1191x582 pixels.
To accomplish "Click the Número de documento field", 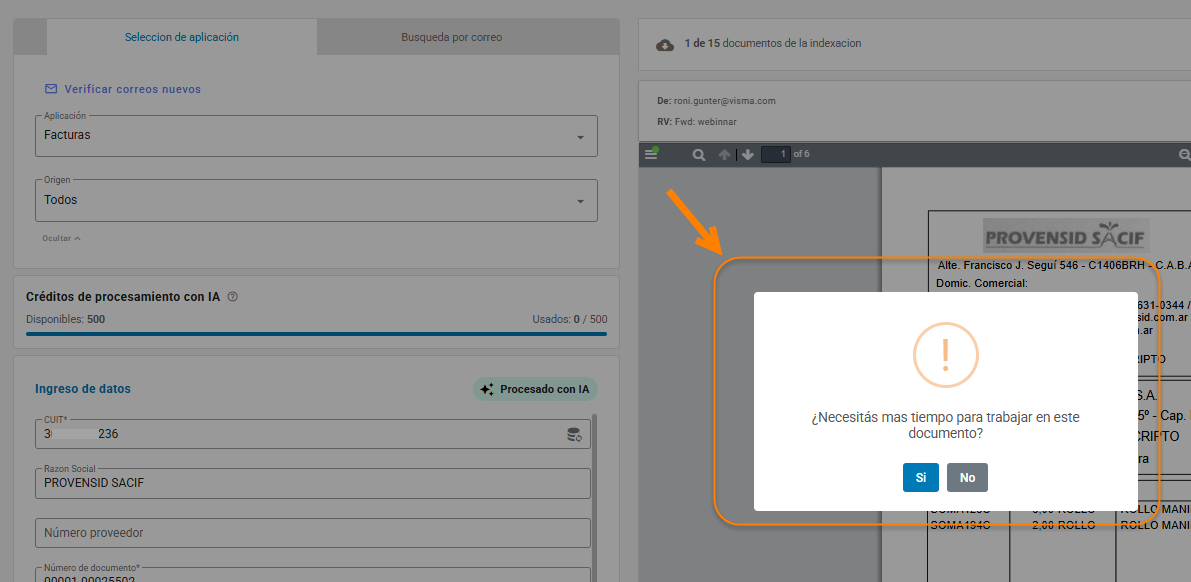I will point(312,575).
